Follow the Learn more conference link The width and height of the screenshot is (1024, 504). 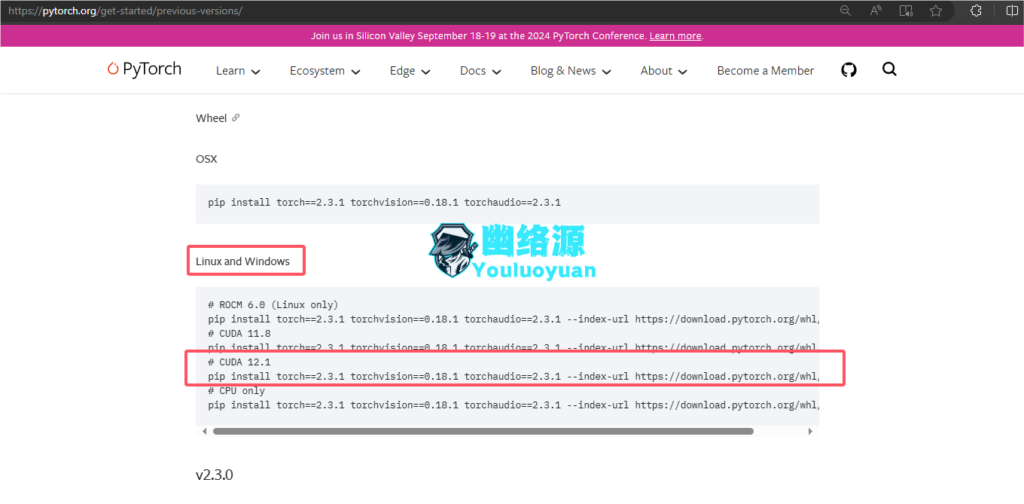675,36
